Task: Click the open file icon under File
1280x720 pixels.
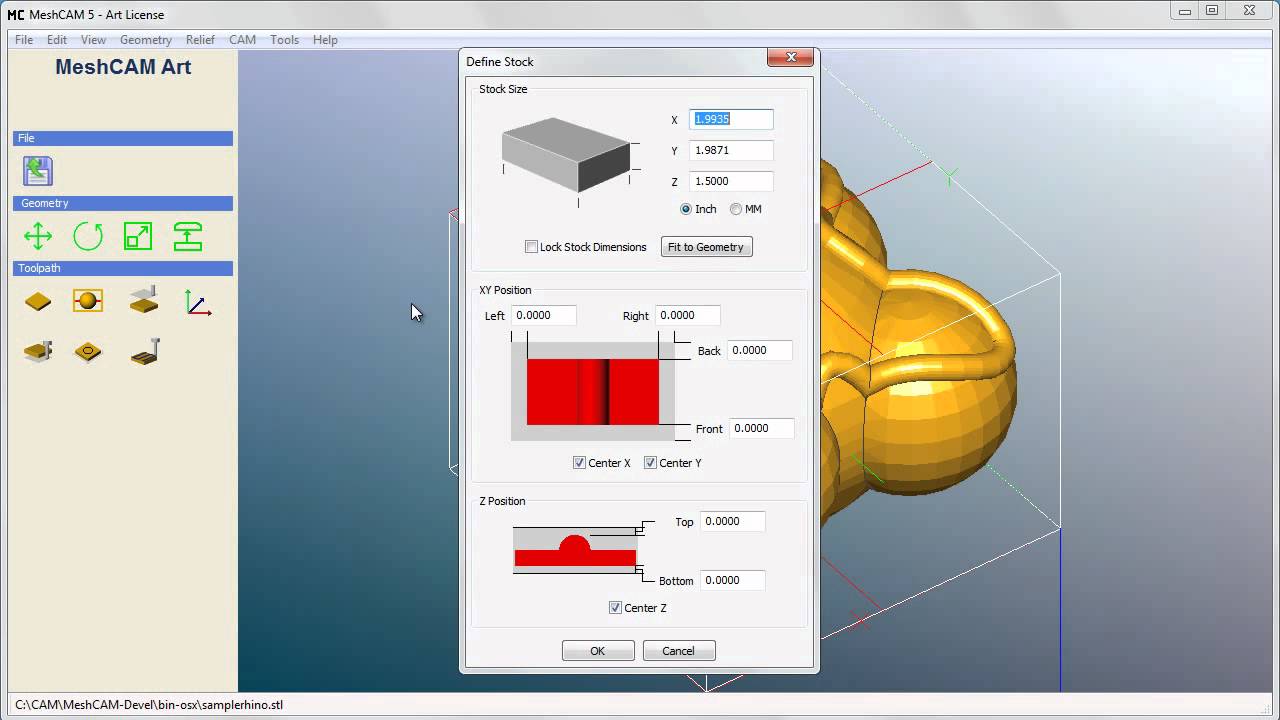Action: [x=38, y=171]
